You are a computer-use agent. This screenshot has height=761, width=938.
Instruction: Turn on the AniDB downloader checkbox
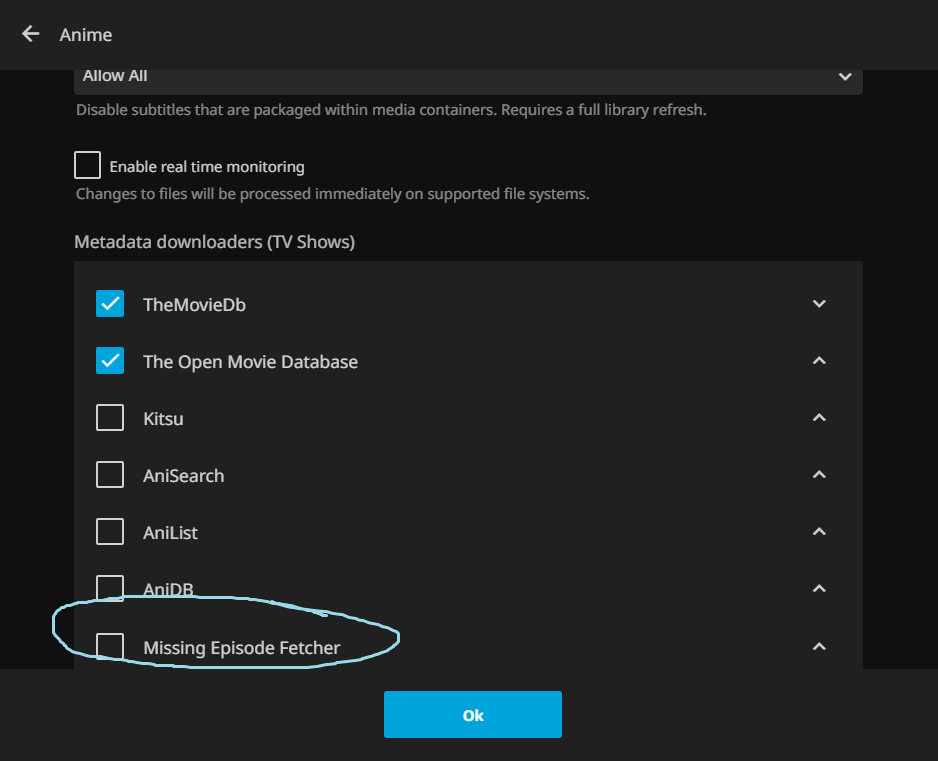[110, 588]
